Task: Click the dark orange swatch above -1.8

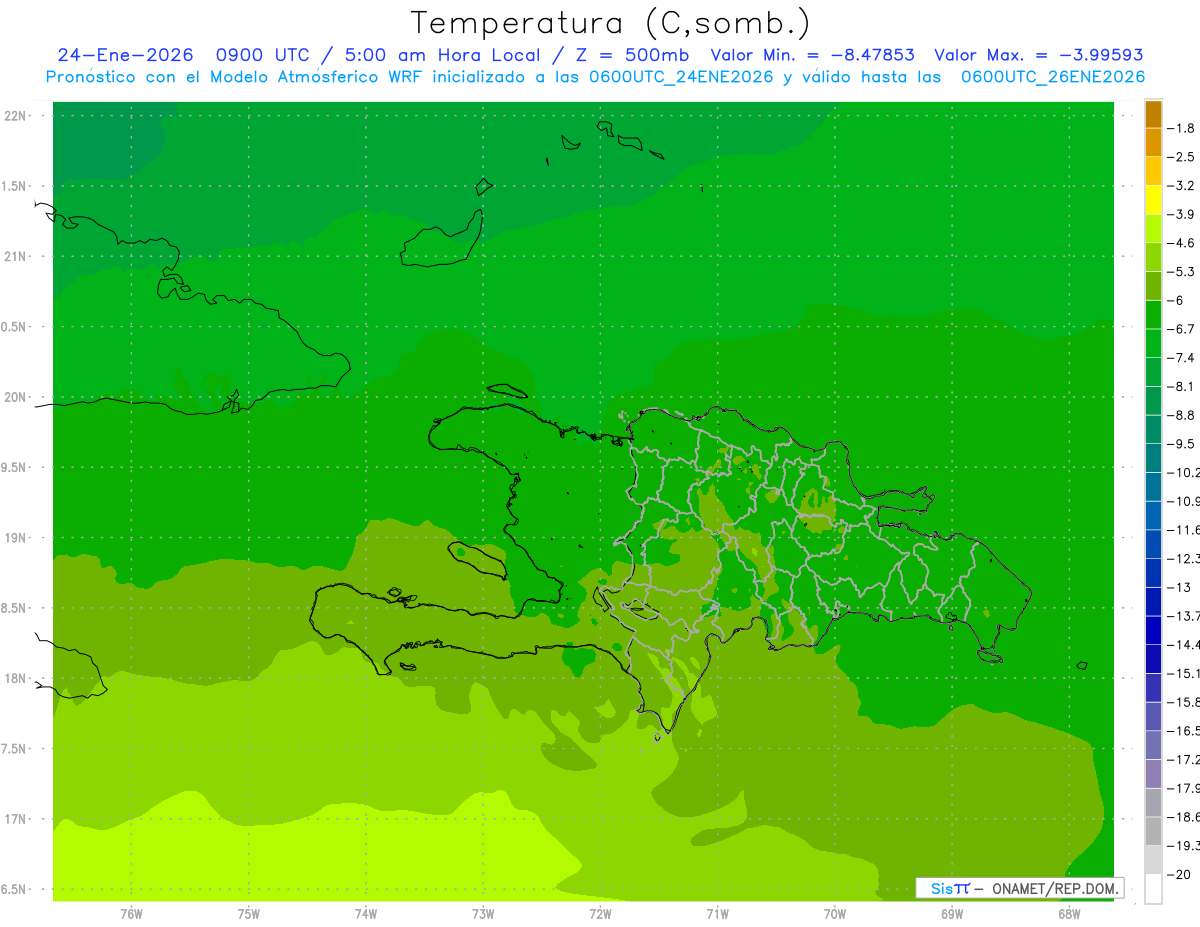Action: tap(1153, 114)
